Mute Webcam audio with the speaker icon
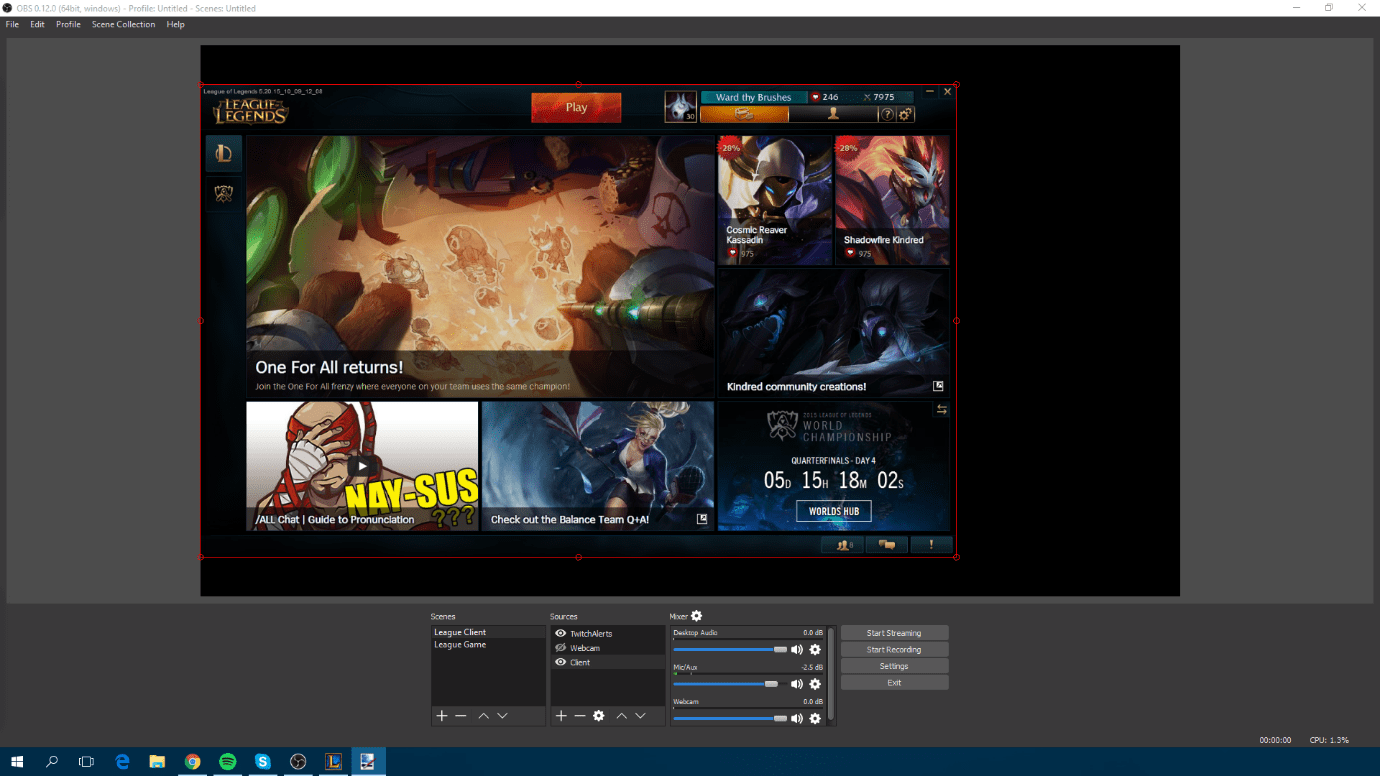Viewport: 1380px width, 776px height. (x=797, y=718)
